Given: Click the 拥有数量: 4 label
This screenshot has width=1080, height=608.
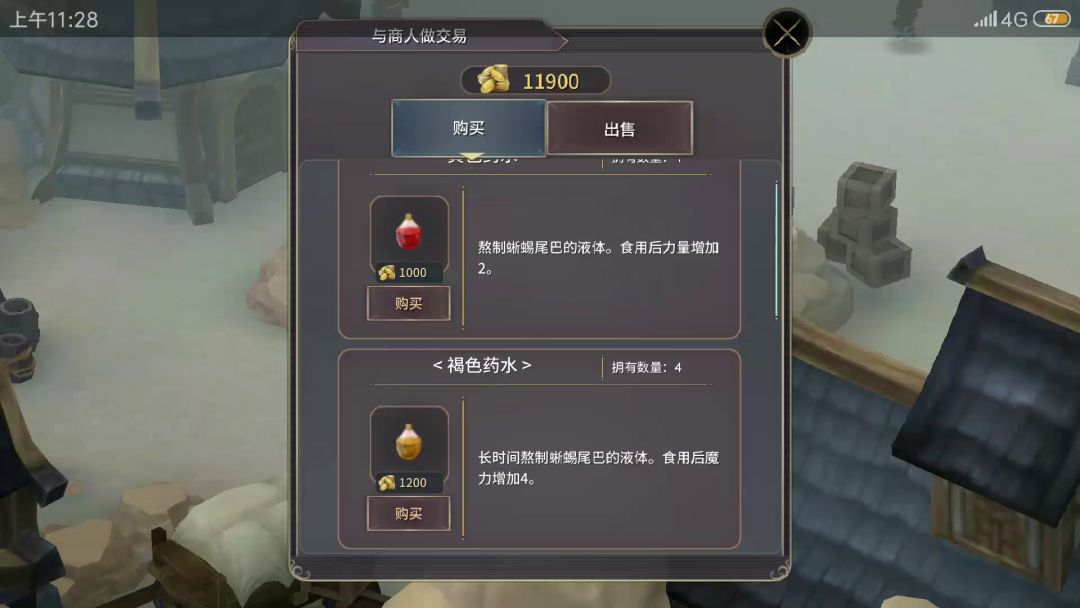Looking at the screenshot, I should pyautogui.click(x=647, y=368).
